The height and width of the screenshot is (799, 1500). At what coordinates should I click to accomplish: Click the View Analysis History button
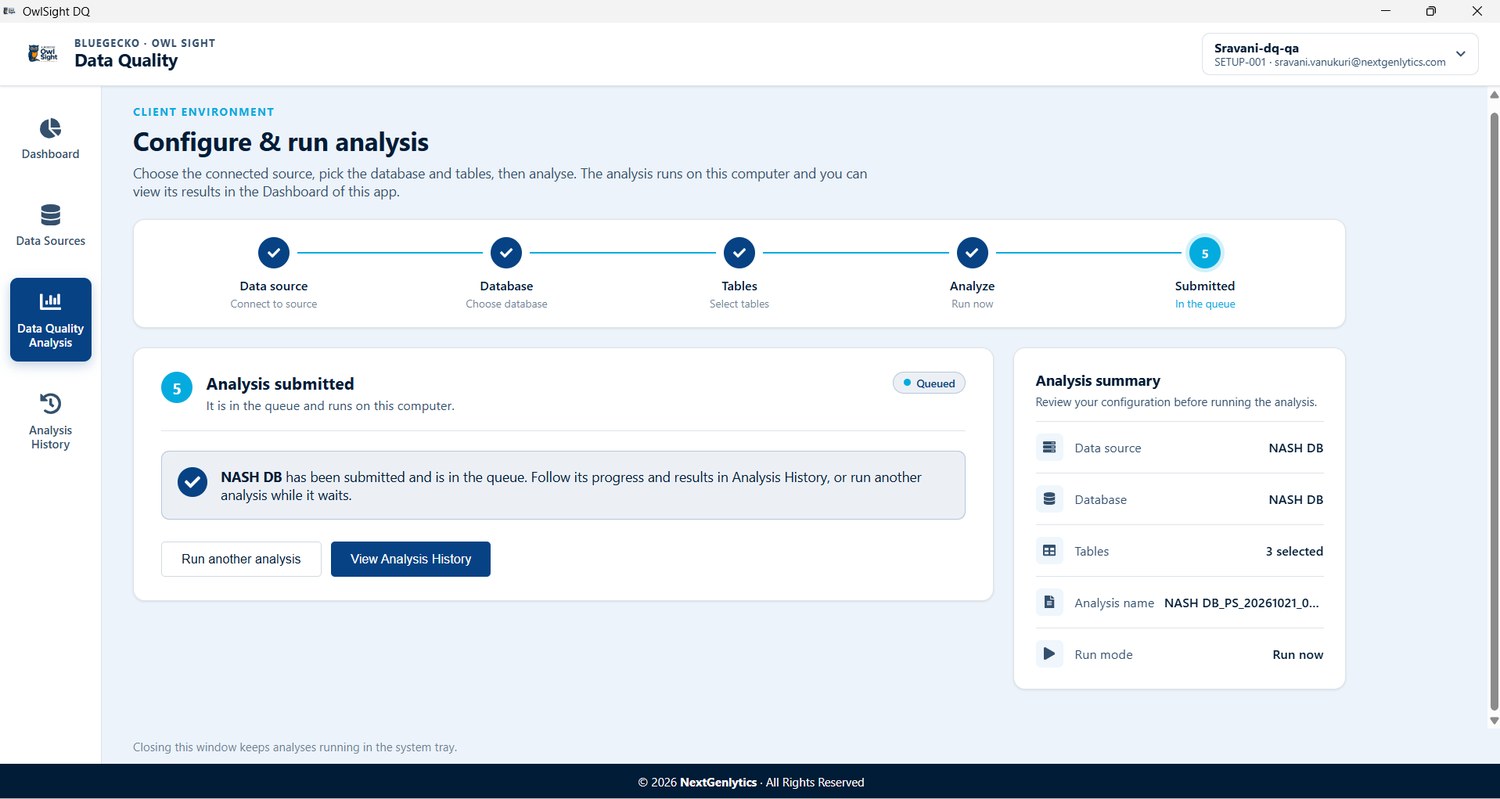pyautogui.click(x=411, y=559)
